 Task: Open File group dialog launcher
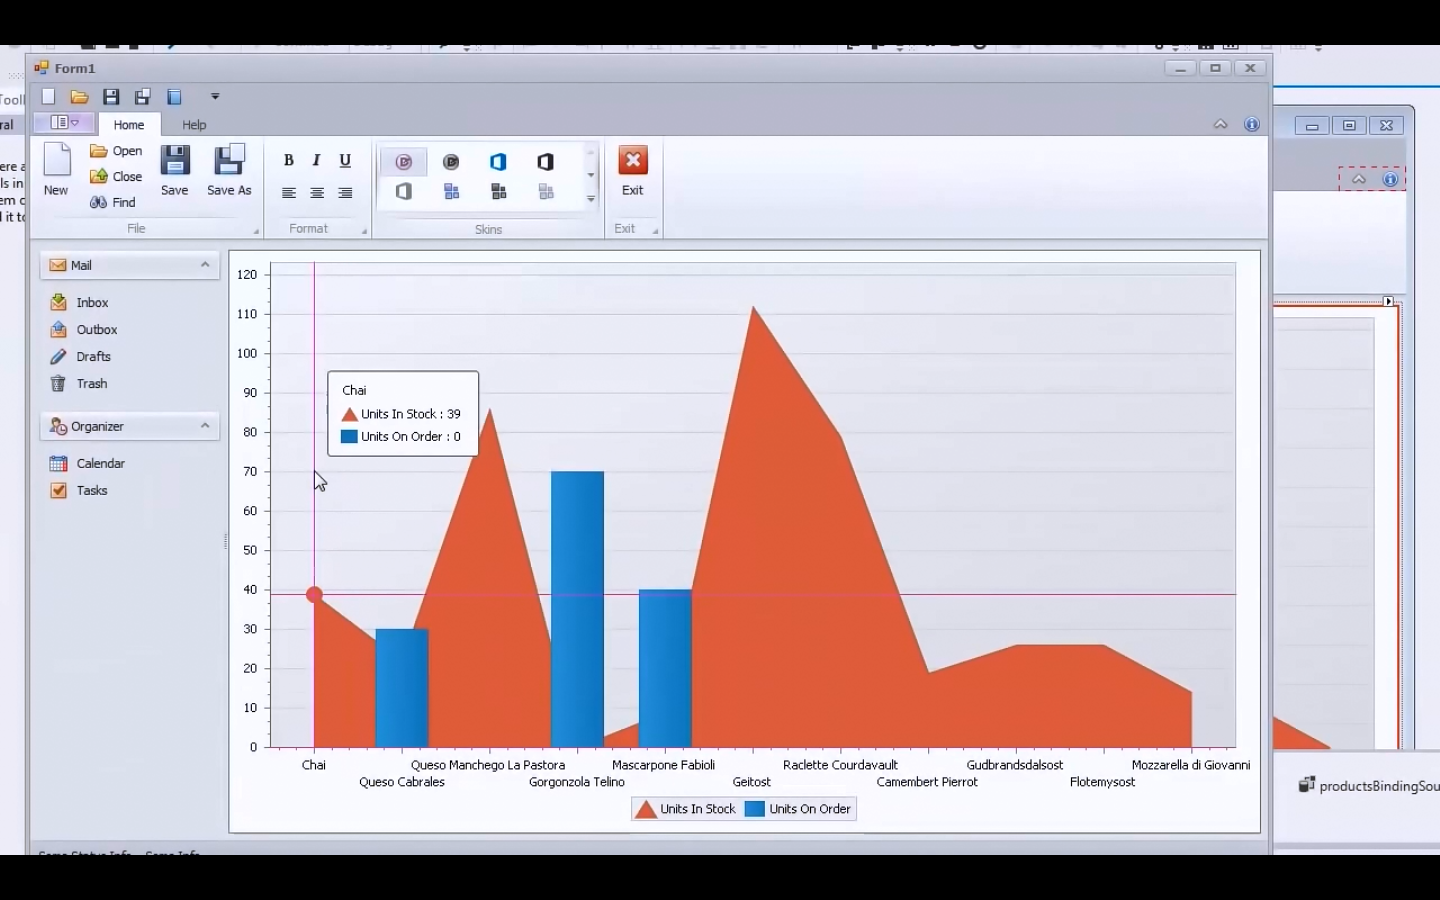[x=256, y=231]
